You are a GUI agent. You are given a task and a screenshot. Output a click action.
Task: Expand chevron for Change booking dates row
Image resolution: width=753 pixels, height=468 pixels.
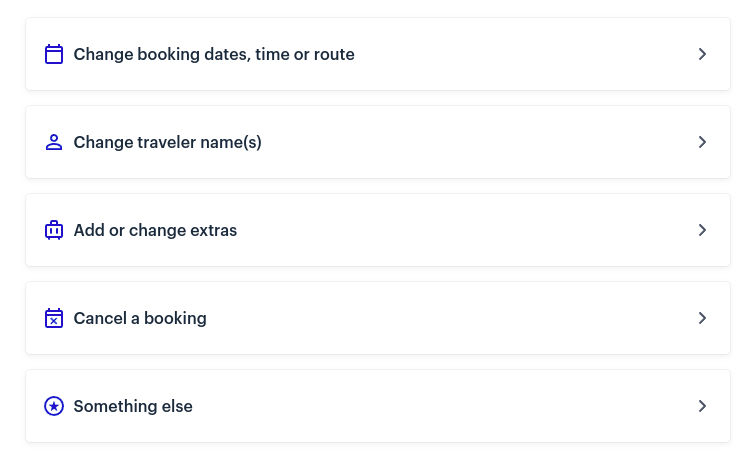pyautogui.click(x=702, y=54)
